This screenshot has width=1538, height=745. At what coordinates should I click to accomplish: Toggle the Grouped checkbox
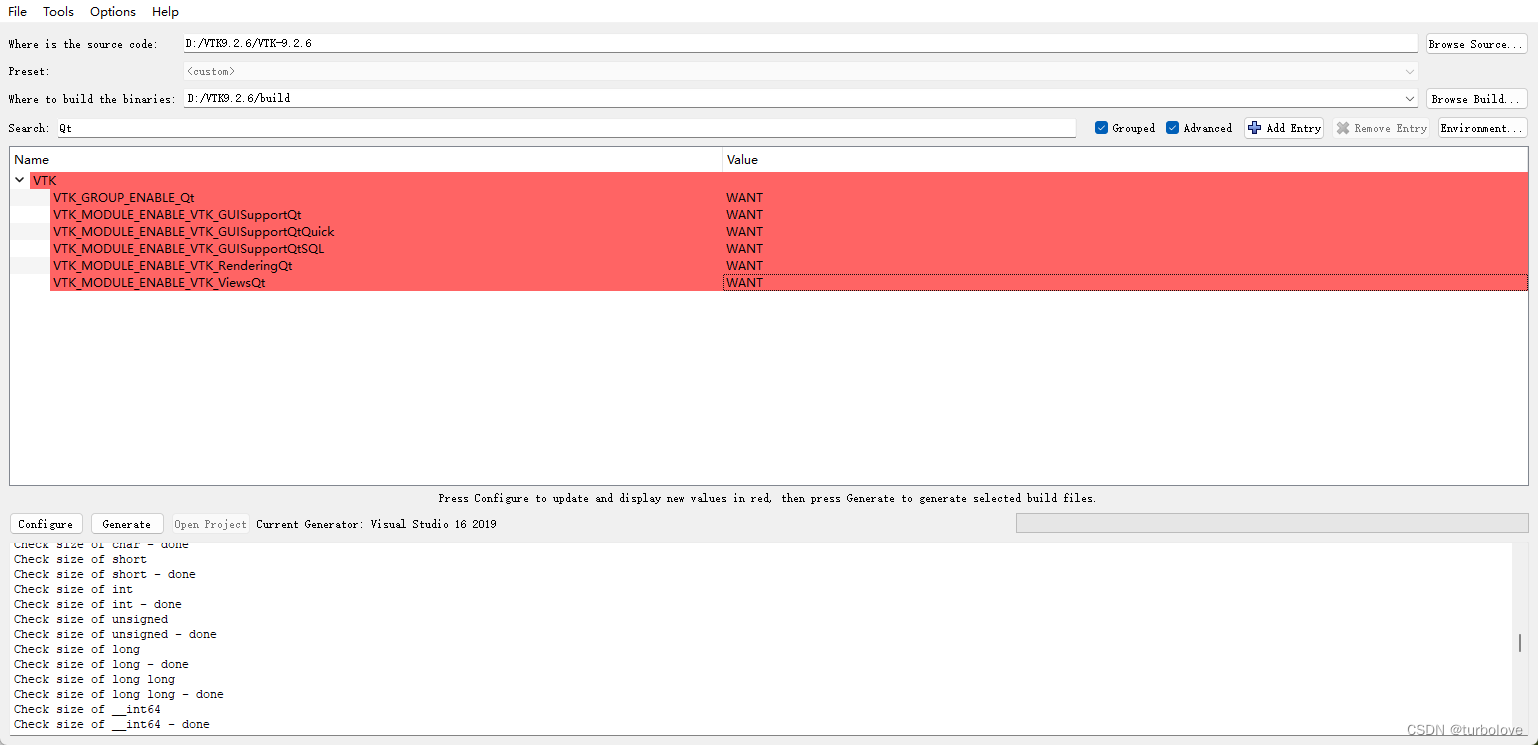tap(1100, 127)
